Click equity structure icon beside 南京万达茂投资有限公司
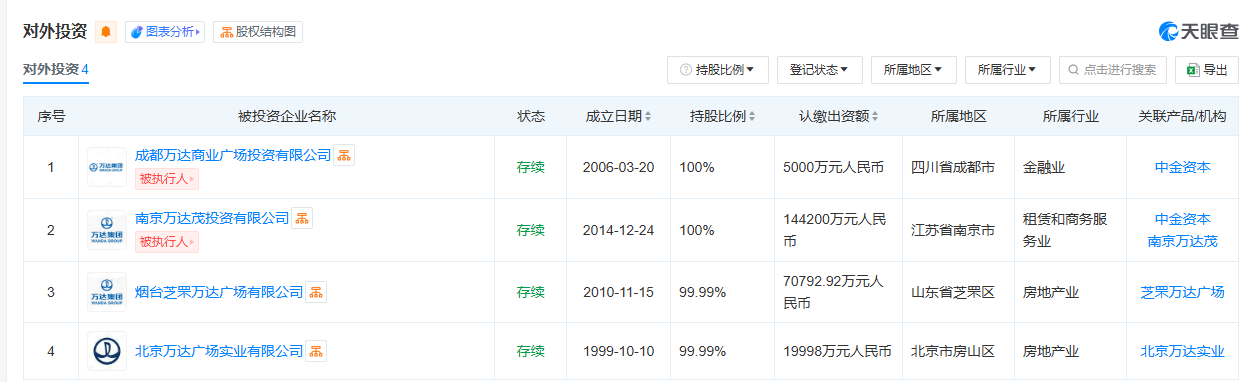 (x=302, y=218)
